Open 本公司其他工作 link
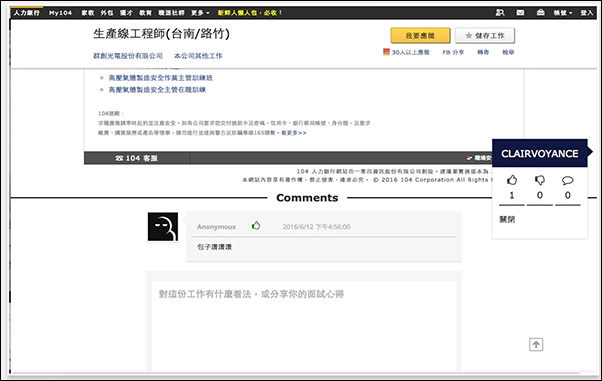602x381 pixels. tap(198, 56)
